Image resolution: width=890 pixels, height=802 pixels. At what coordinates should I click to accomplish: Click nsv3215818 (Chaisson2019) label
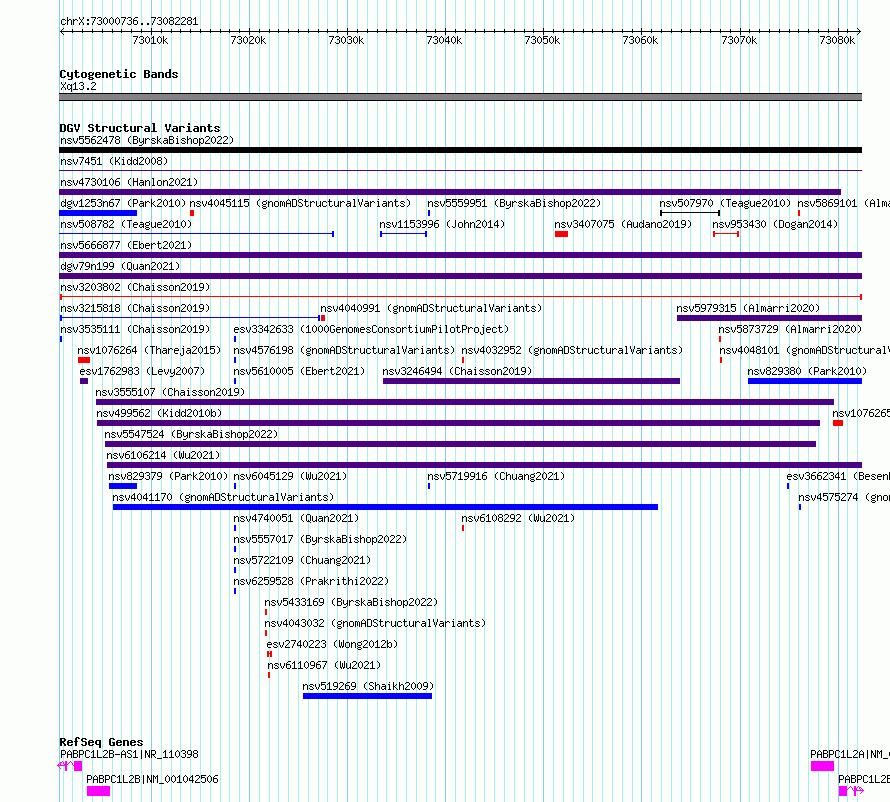[x=135, y=308]
